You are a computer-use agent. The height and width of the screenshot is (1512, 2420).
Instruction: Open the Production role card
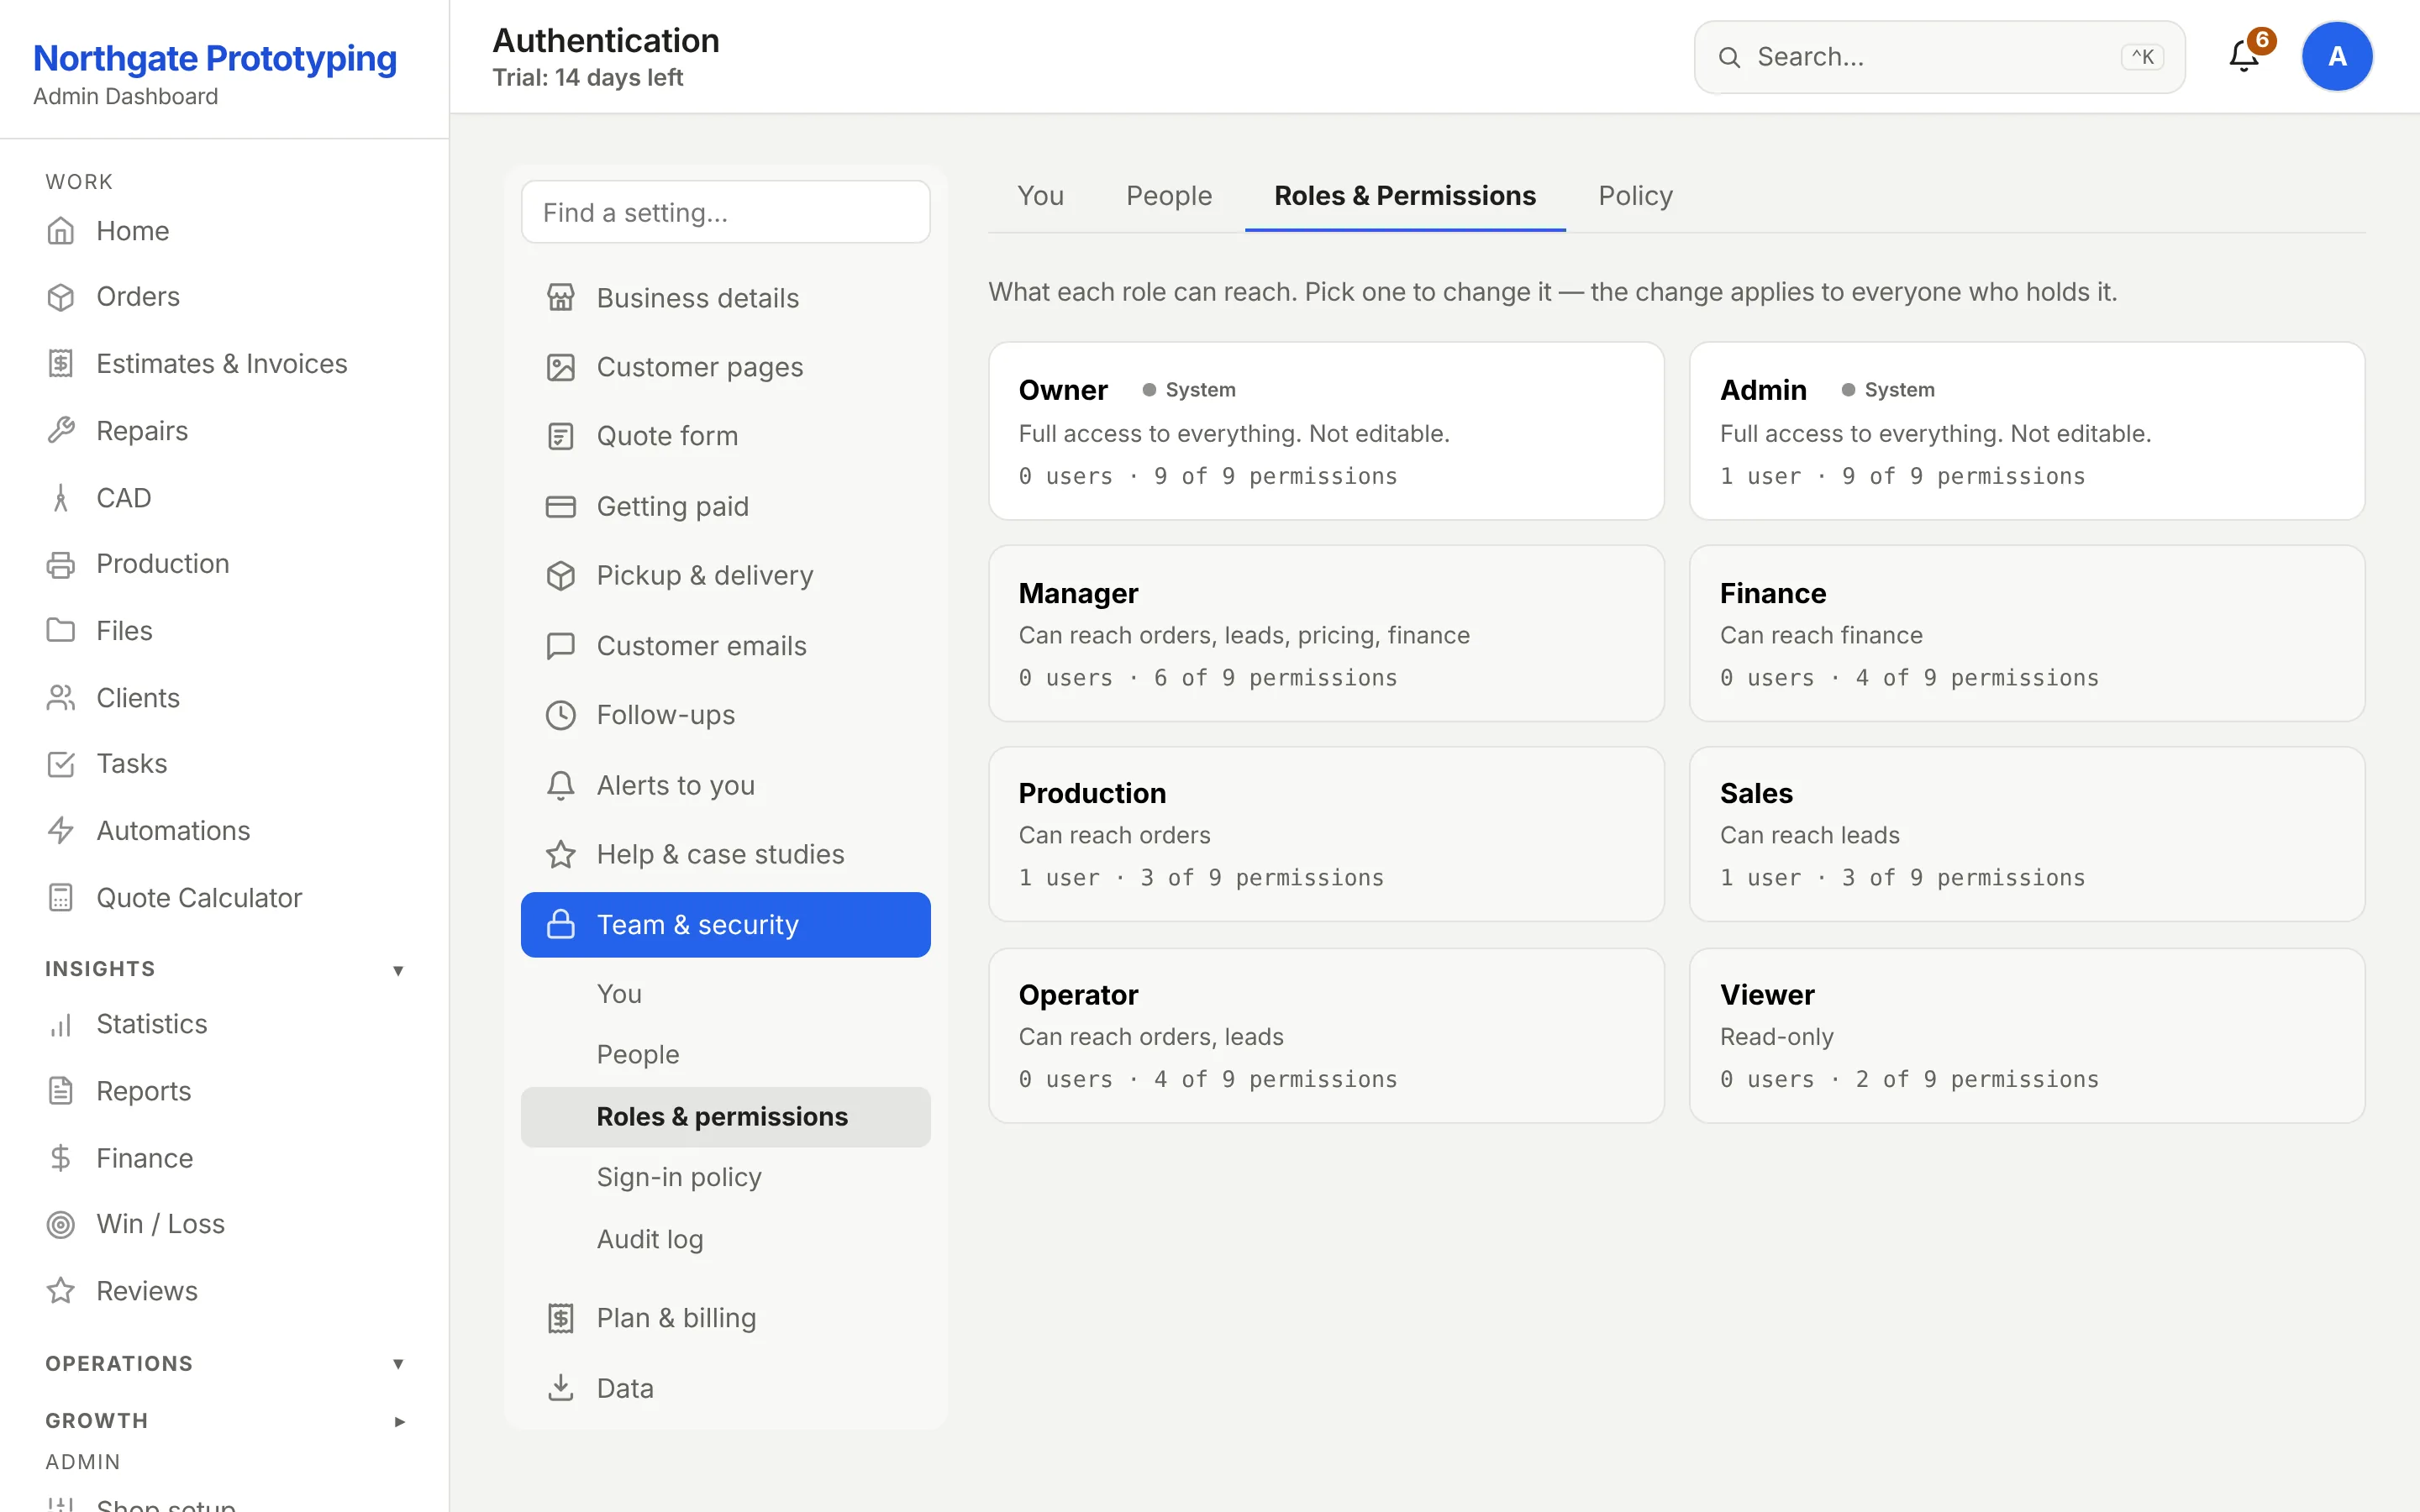1326,834
